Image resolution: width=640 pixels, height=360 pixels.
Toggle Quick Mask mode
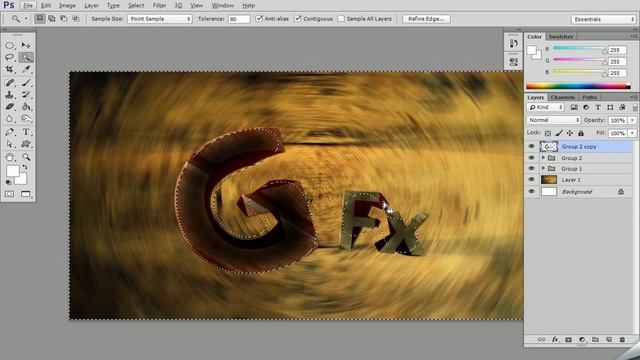coord(9,194)
